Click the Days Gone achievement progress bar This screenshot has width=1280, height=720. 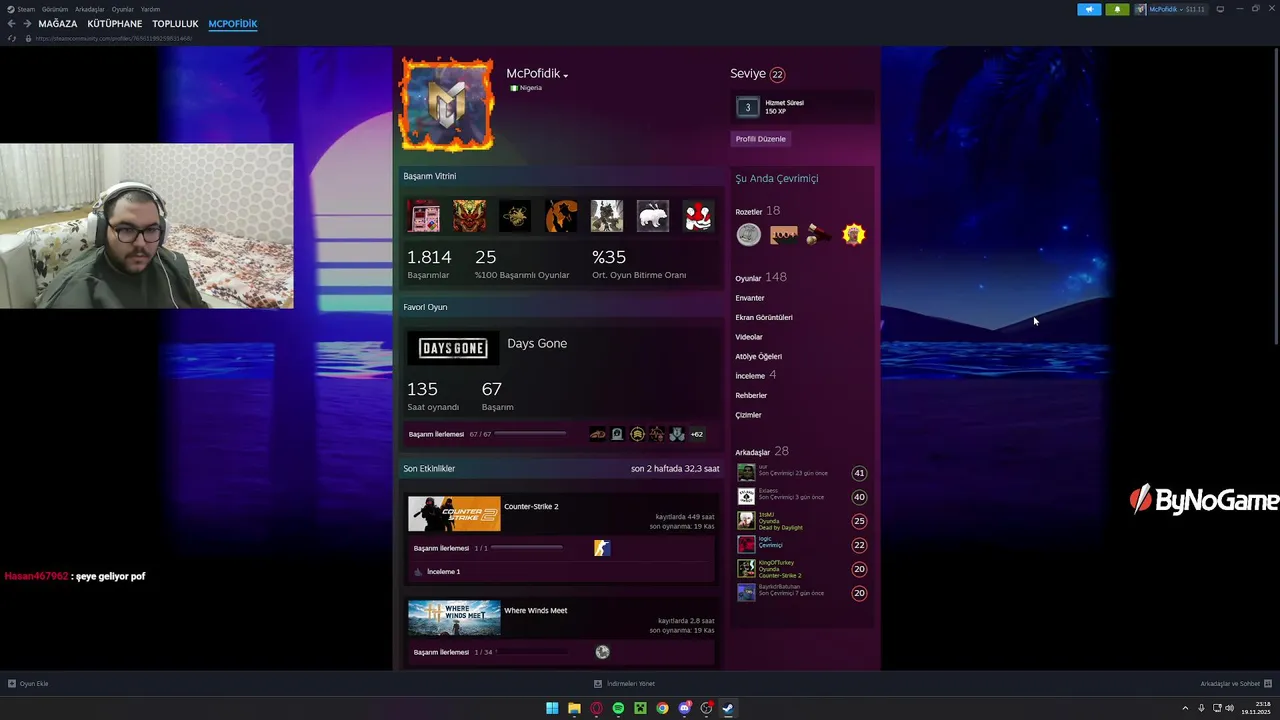click(531, 434)
